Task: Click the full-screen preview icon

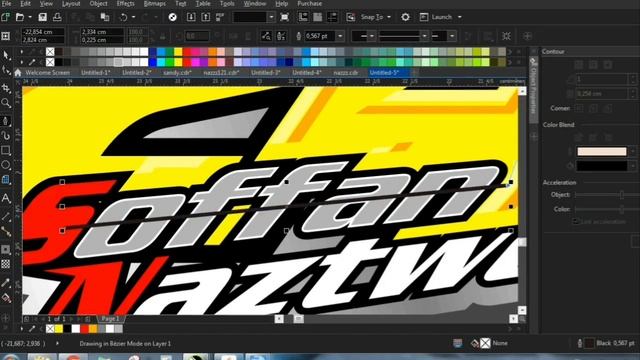Action: point(284,17)
